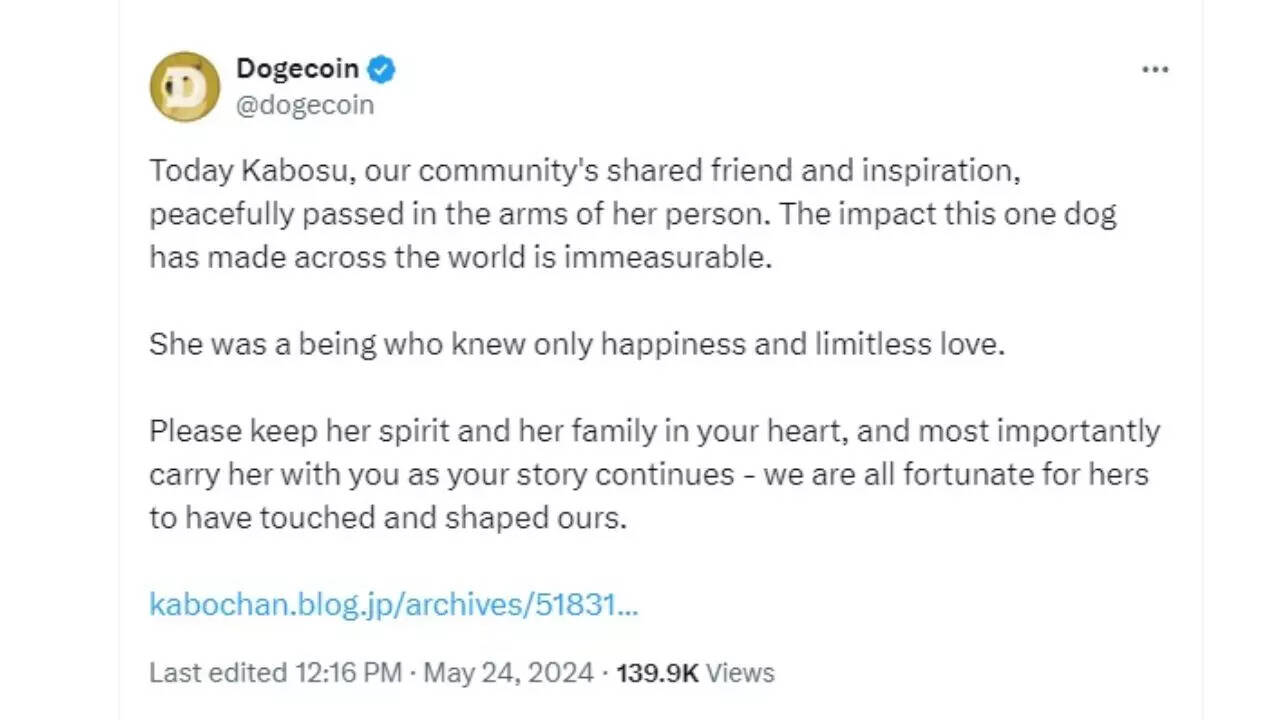This screenshot has height=720, width=1280.
Task: Click the sentence "She was a being"
Action: (576, 344)
